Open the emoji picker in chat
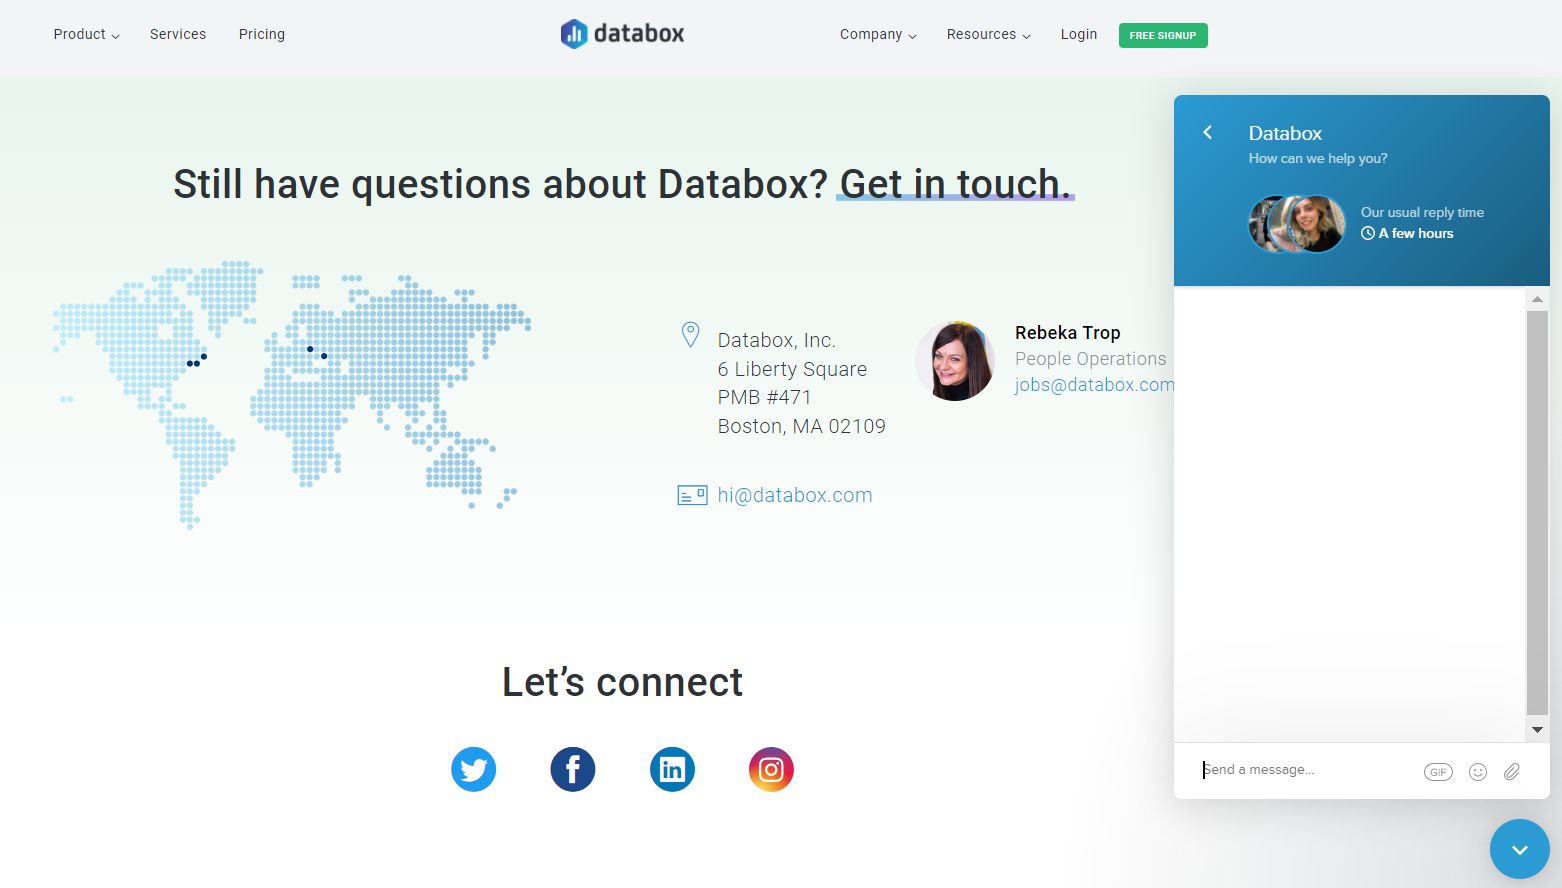 point(1478,772)
